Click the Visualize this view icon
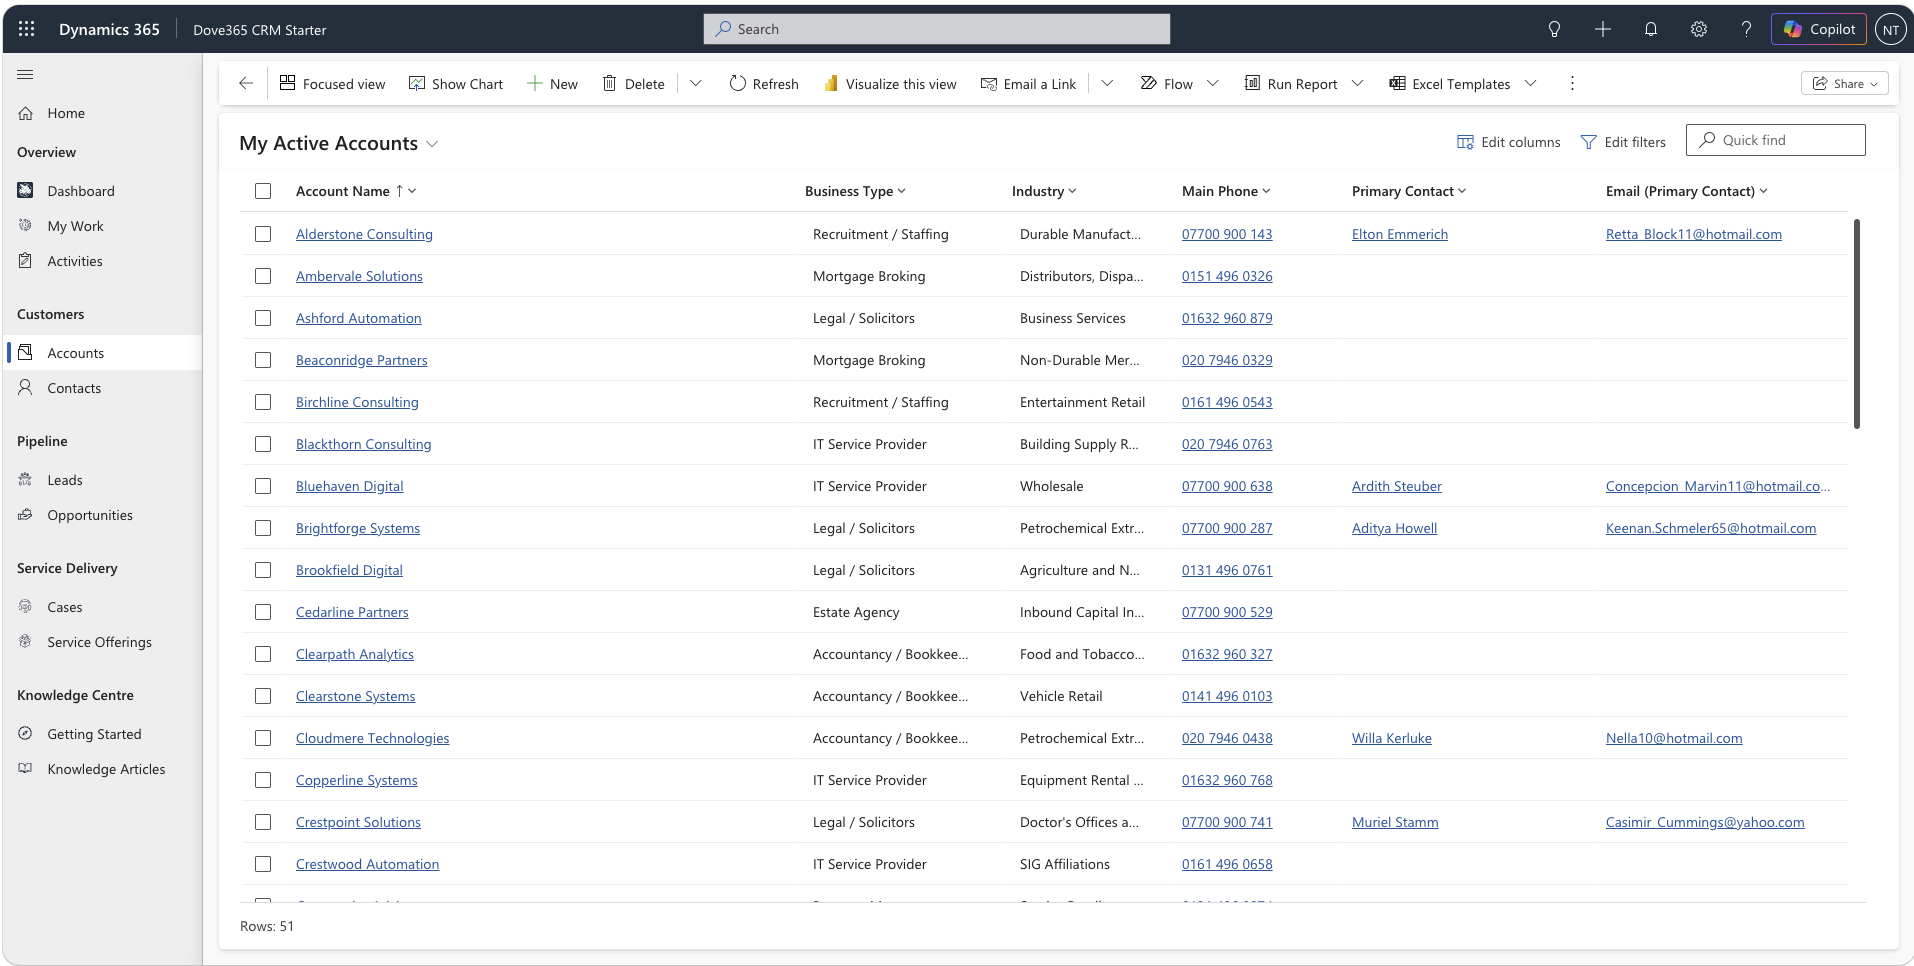The width and height of the screenshot is (1914, 966). (x=830, y=83)
